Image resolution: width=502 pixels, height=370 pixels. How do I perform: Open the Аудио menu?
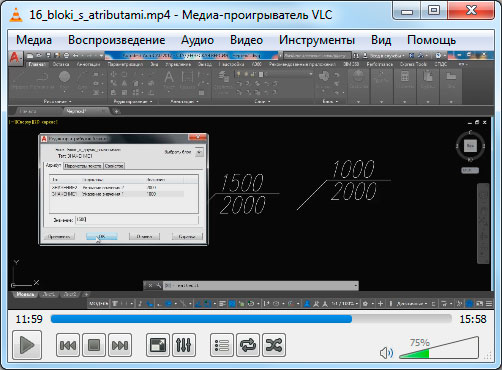(x=197, y=40)
